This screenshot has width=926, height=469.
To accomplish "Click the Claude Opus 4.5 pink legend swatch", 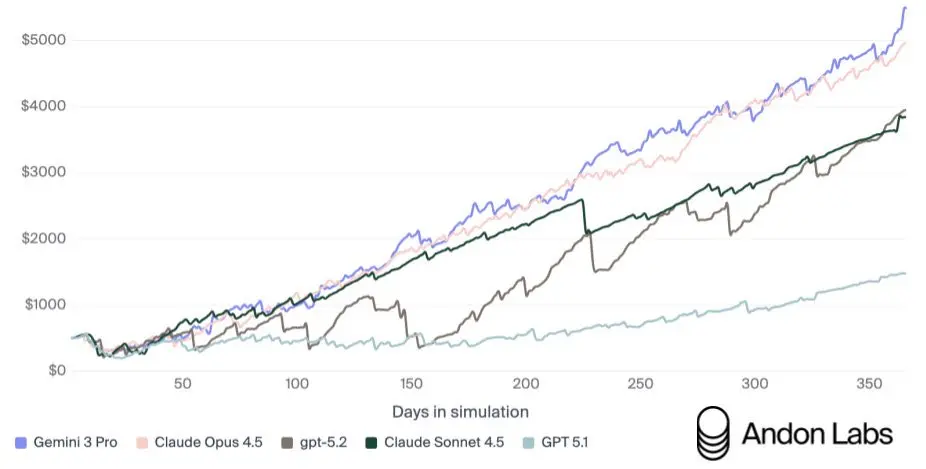I will pos(142,441).
